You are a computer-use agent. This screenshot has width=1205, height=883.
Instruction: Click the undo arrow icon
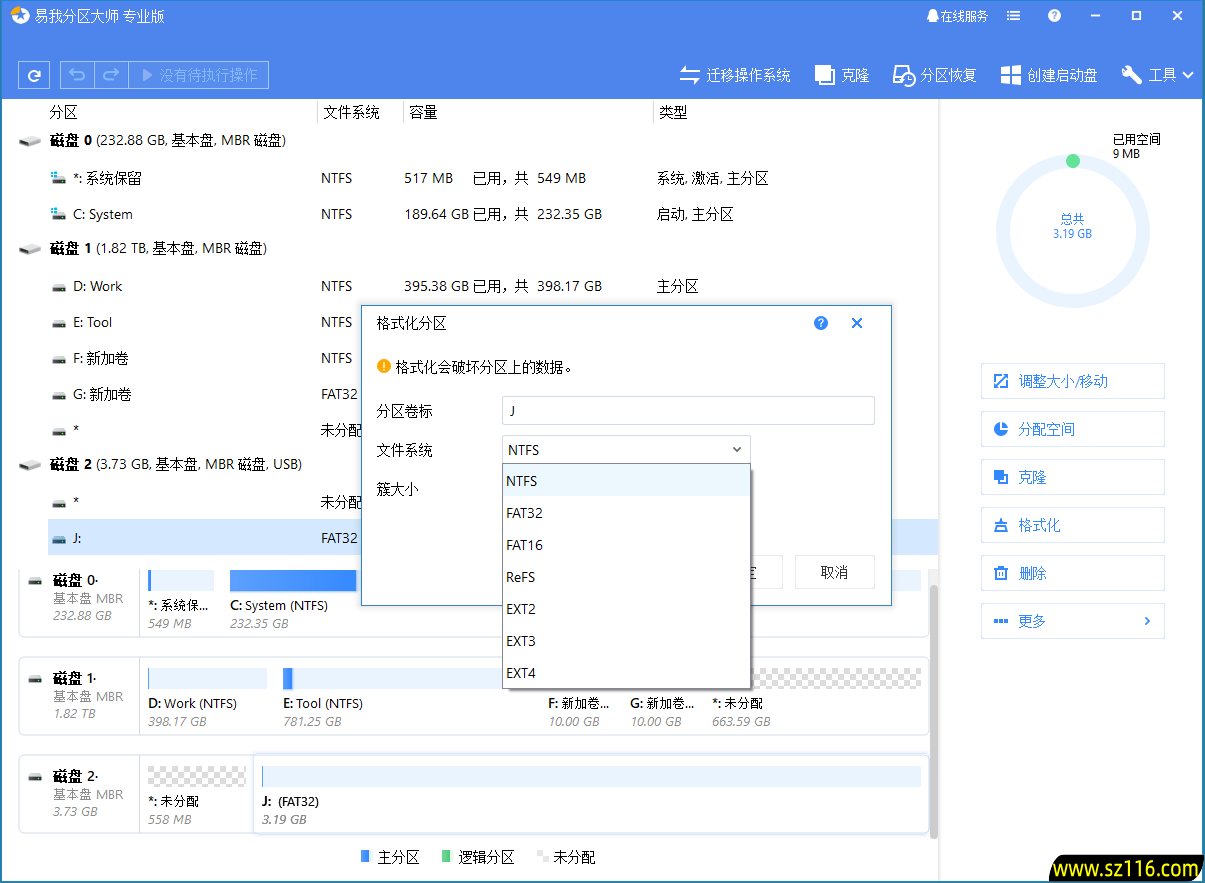(72, 74)
